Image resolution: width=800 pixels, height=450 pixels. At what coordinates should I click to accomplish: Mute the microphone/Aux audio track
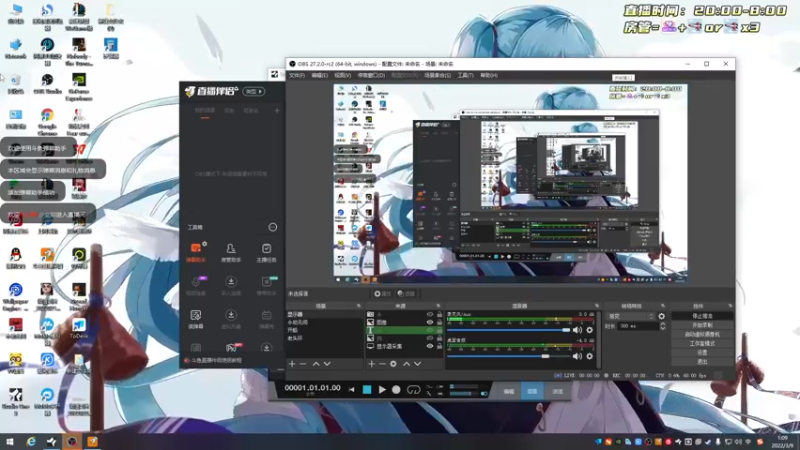577,330
